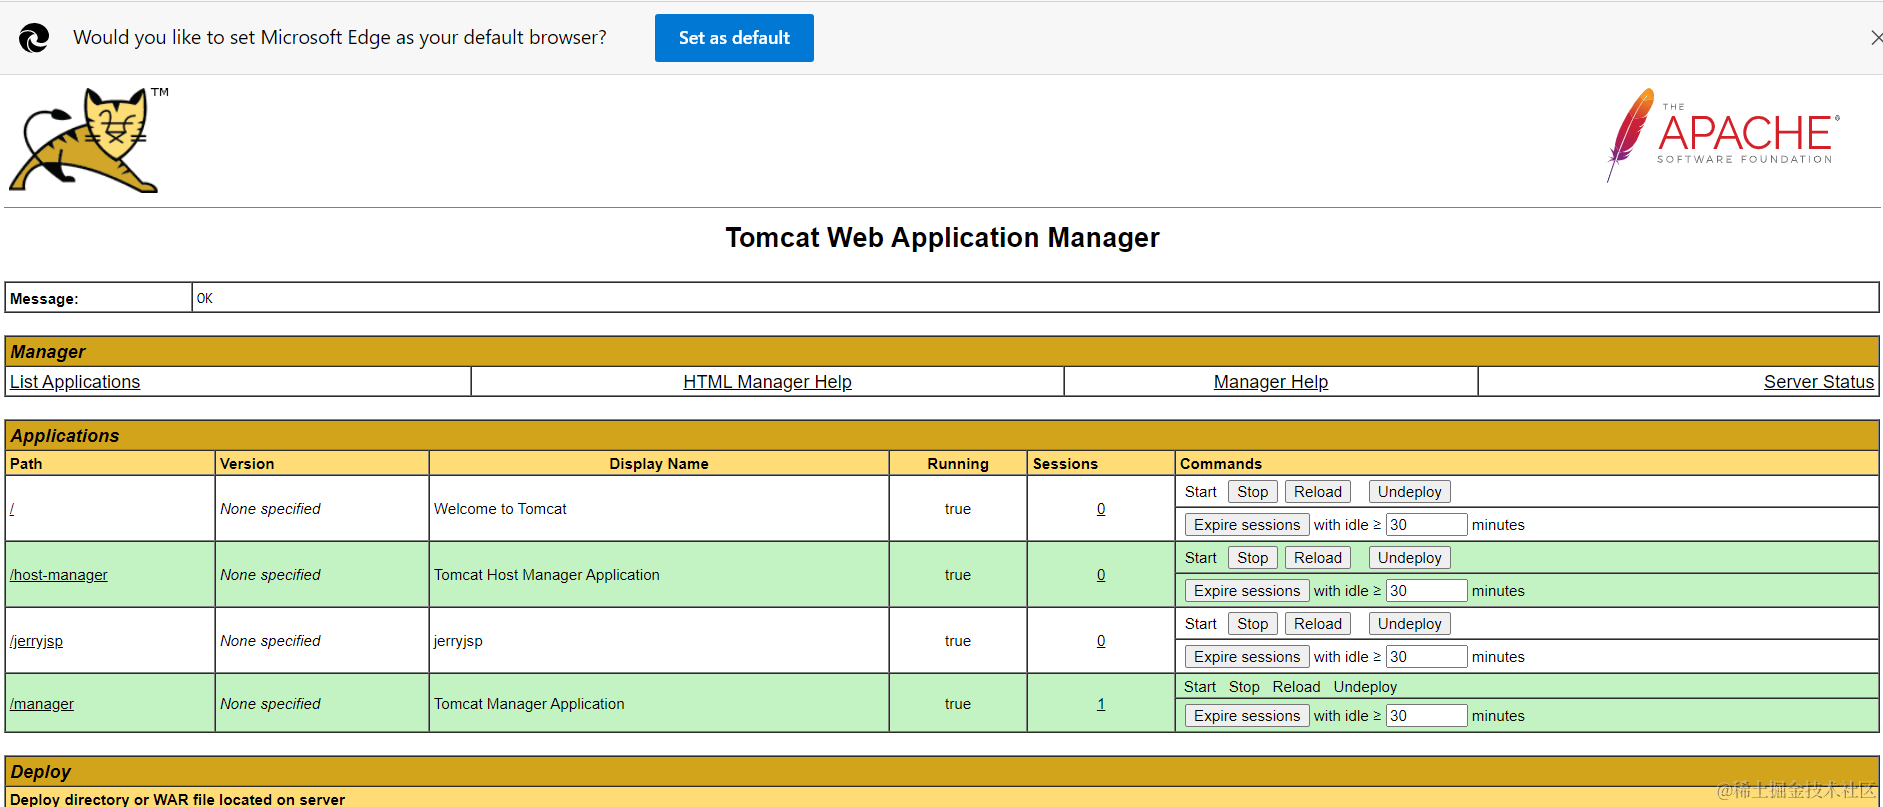Expire sessions for the root application
The width and height of the screenshot is (1883, 807).
pyautogui.click(x=1247, y=525)
